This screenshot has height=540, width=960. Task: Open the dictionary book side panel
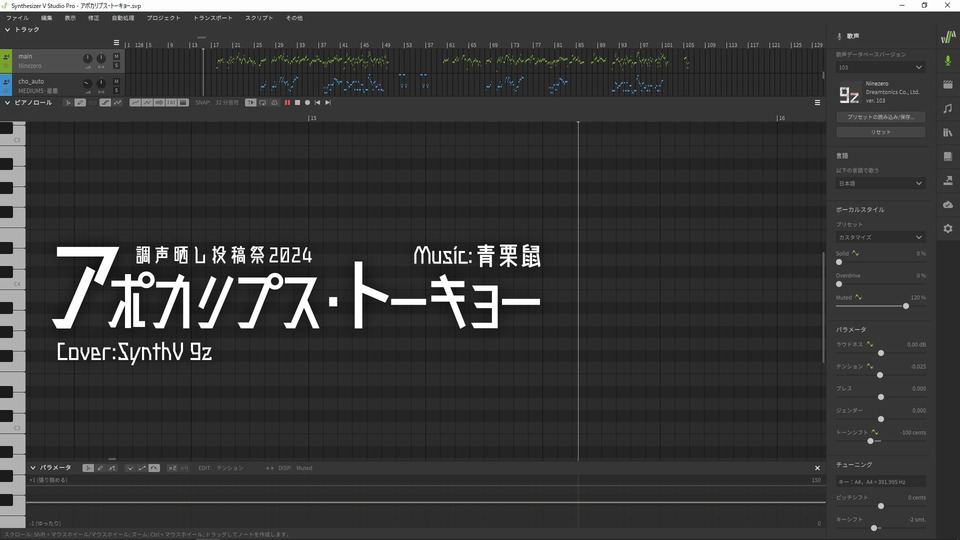pyautogui.click(x=948, y=156)
